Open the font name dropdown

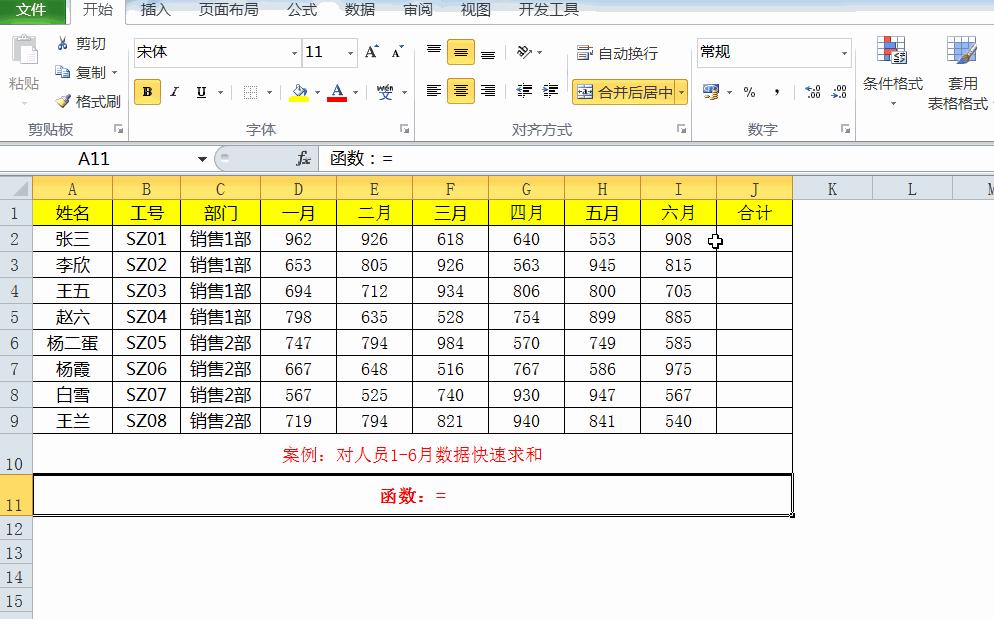point(293,52)
